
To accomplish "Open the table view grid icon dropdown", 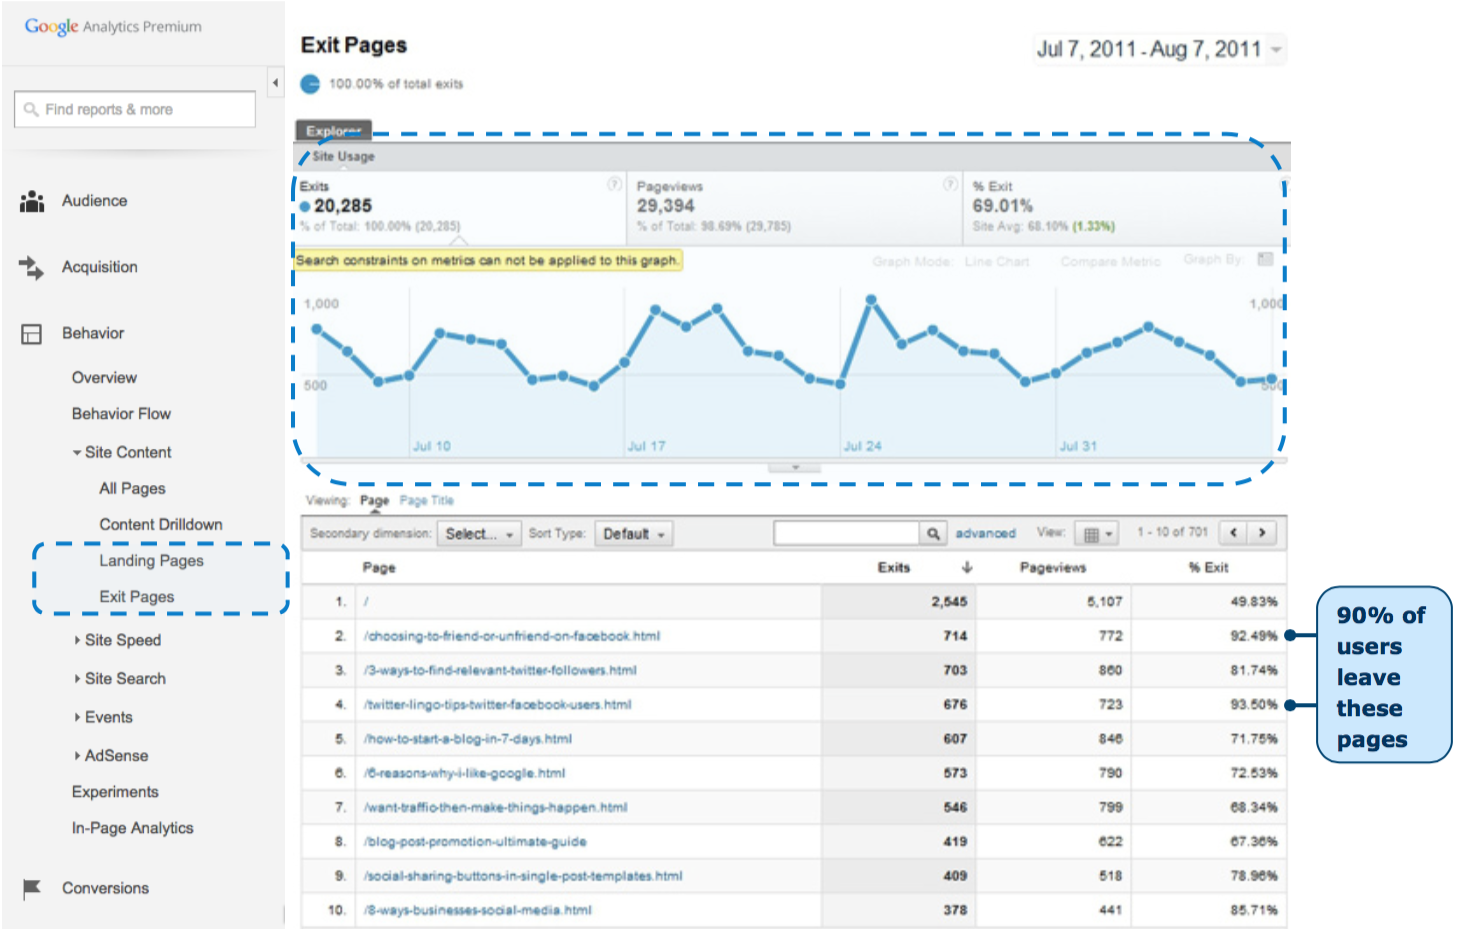I will point(1097,534).
